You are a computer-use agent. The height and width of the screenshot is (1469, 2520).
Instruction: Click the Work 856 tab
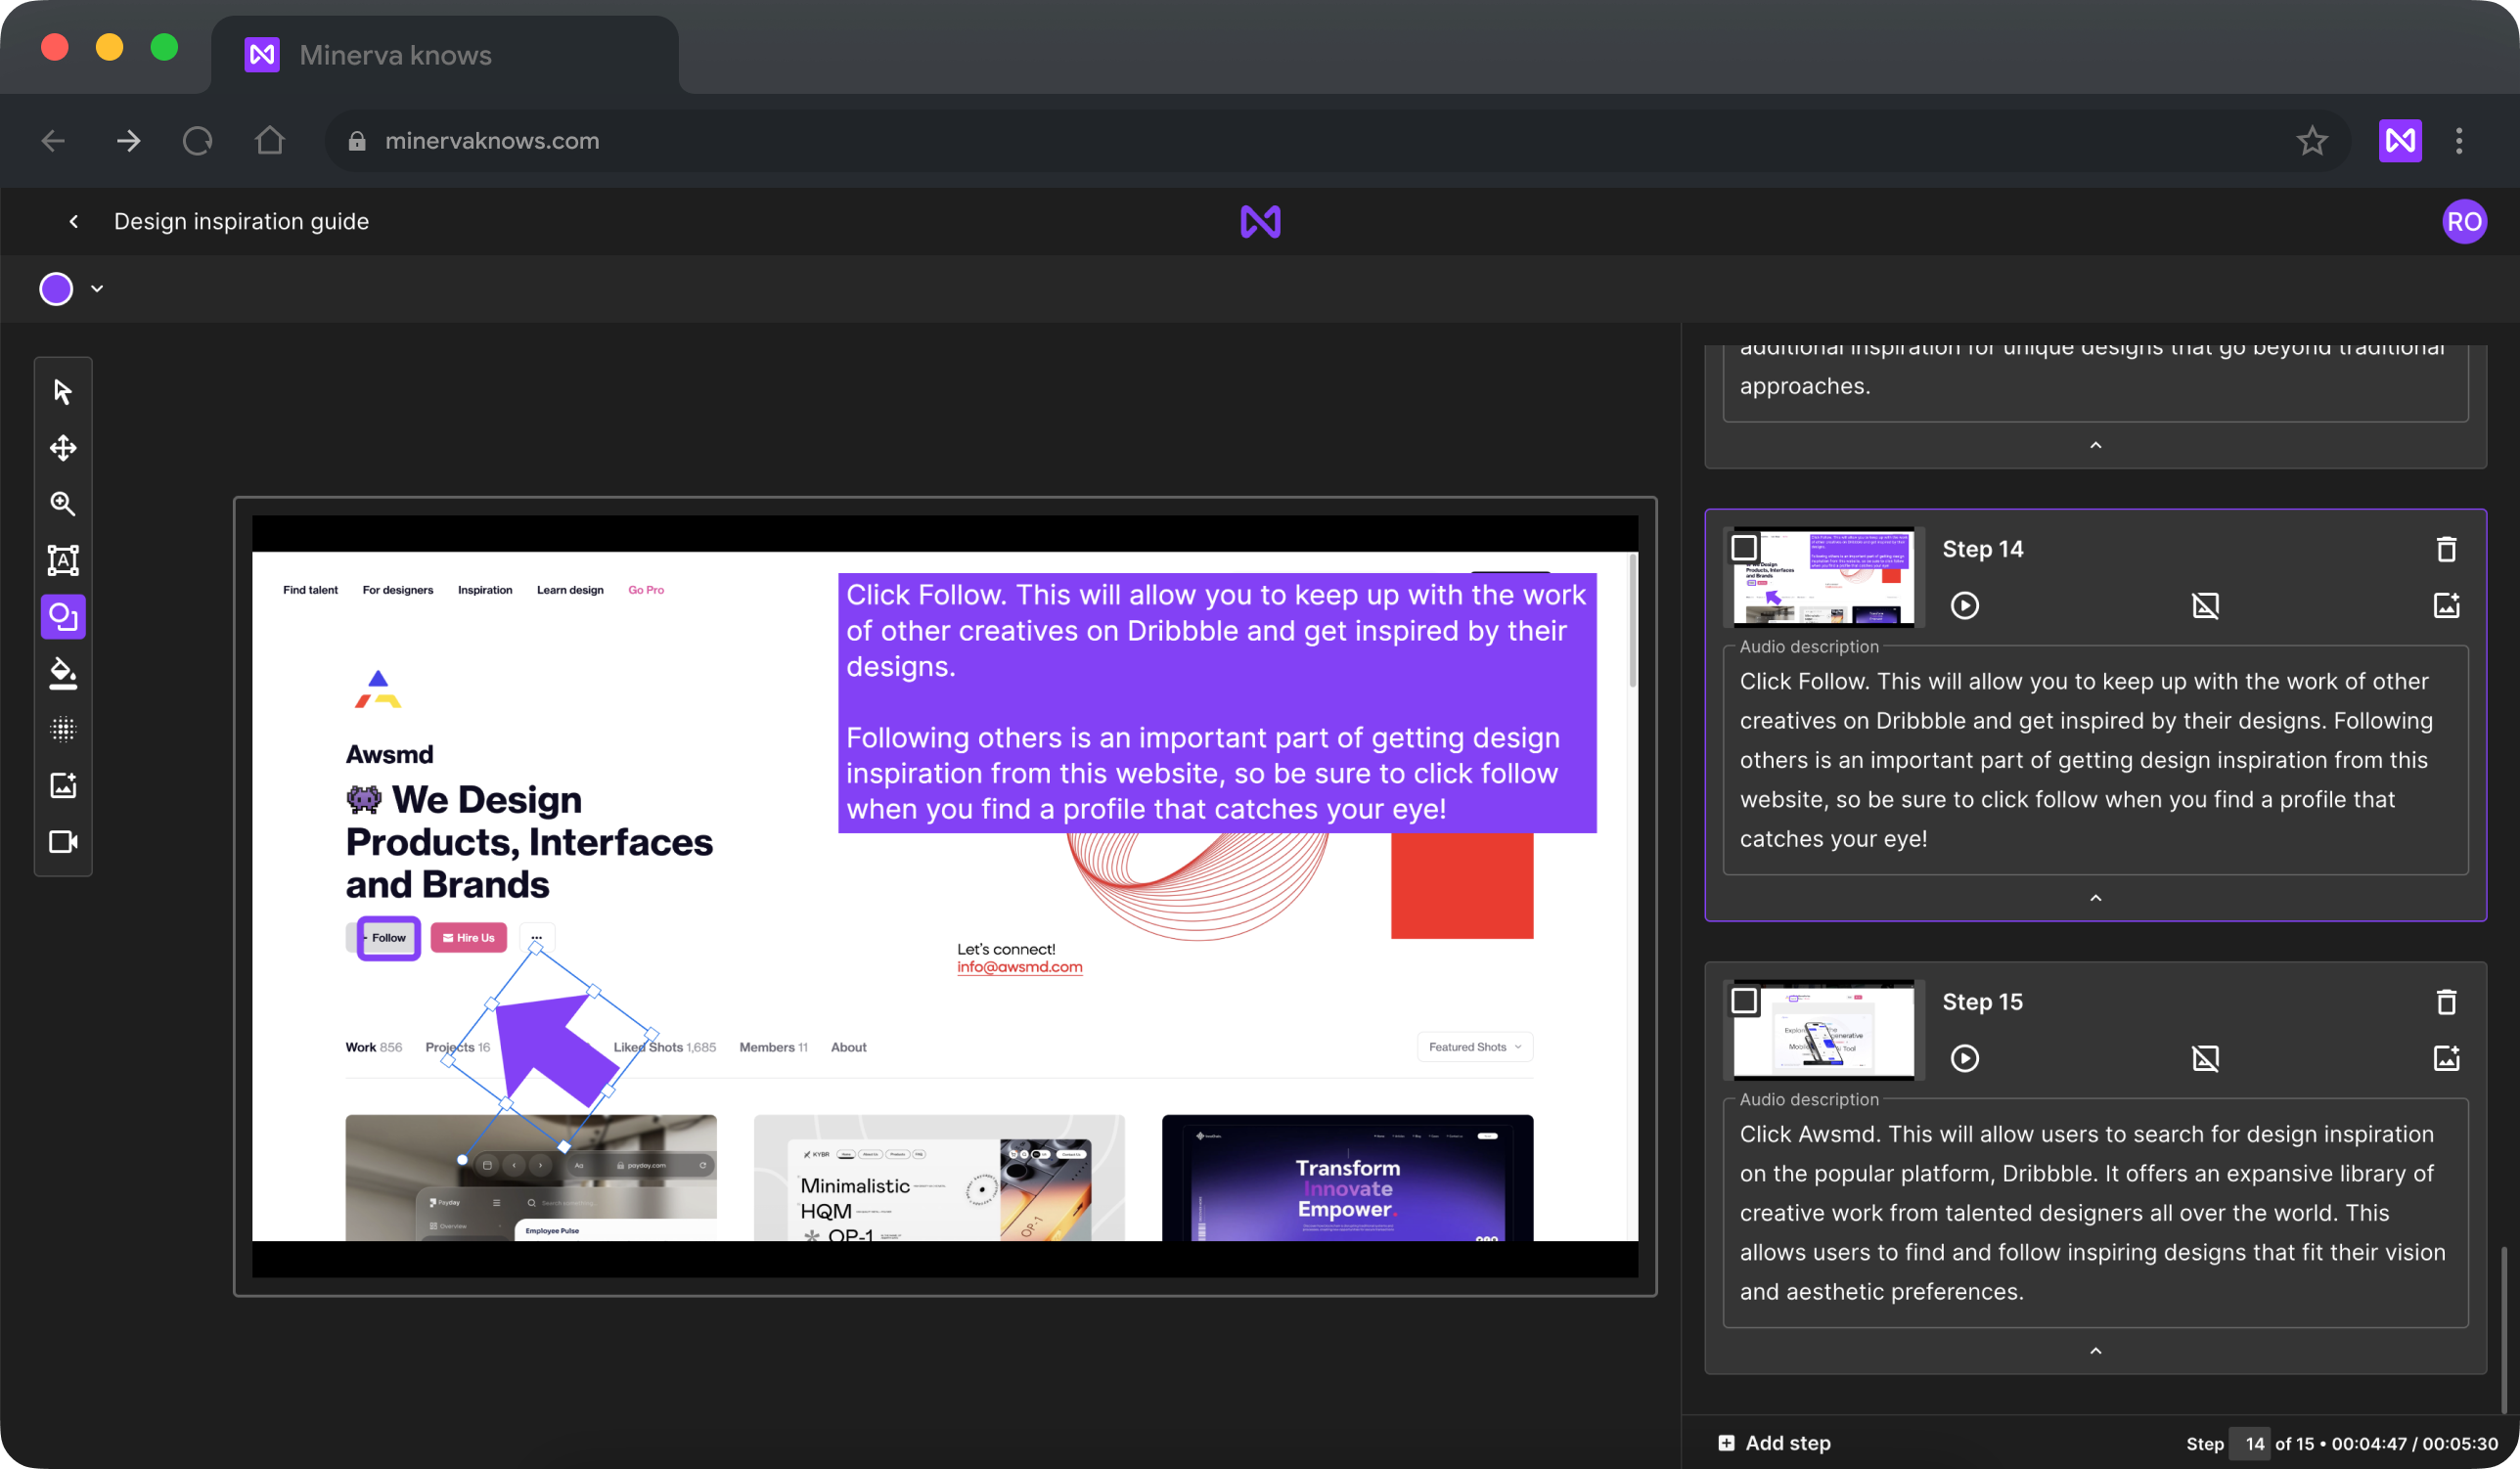click(x=373, y=1047)
